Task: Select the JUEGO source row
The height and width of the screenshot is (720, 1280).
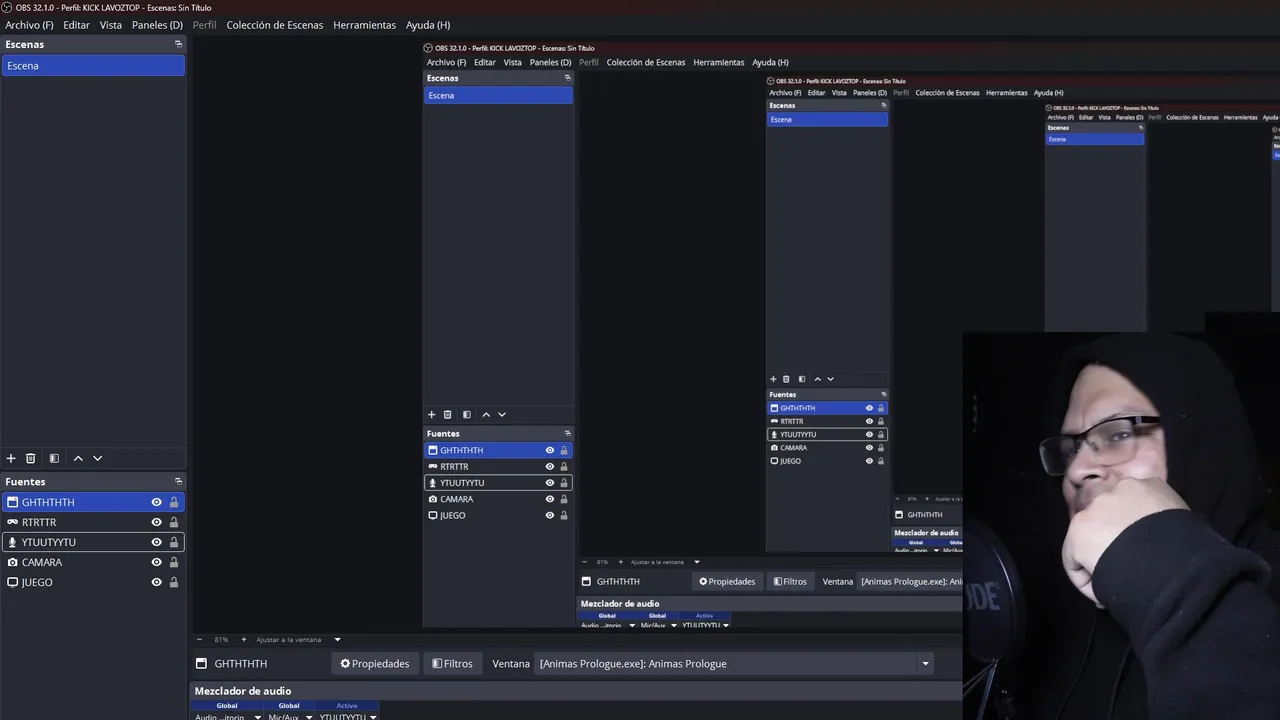Action: click(93, 582)
